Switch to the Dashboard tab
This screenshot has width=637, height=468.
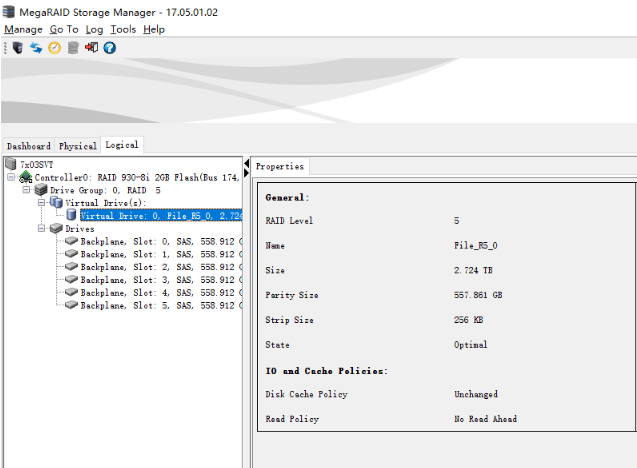pos(28,146)
